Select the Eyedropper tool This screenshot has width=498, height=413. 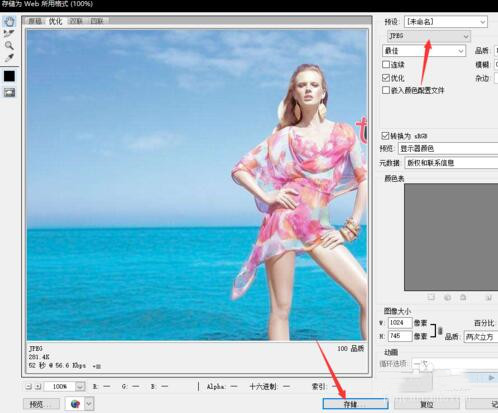coord(9,58)
